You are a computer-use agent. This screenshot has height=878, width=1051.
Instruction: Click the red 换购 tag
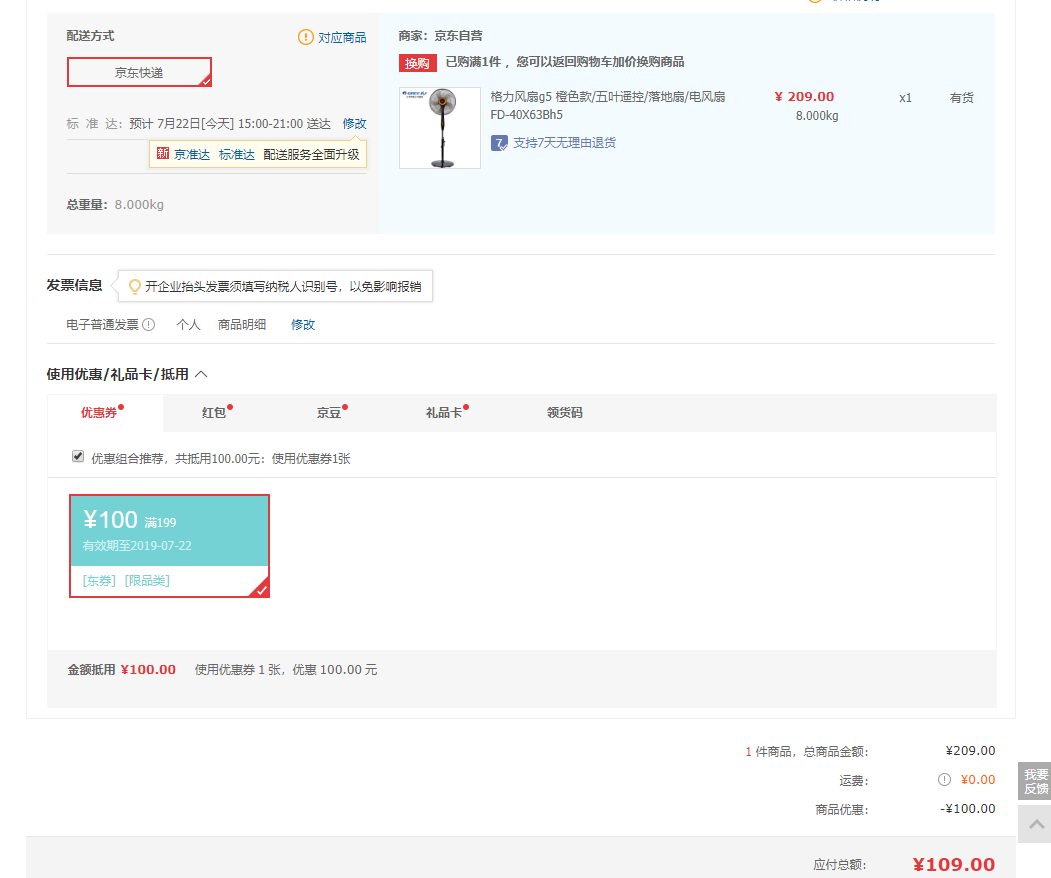click(x=418, y=63)
